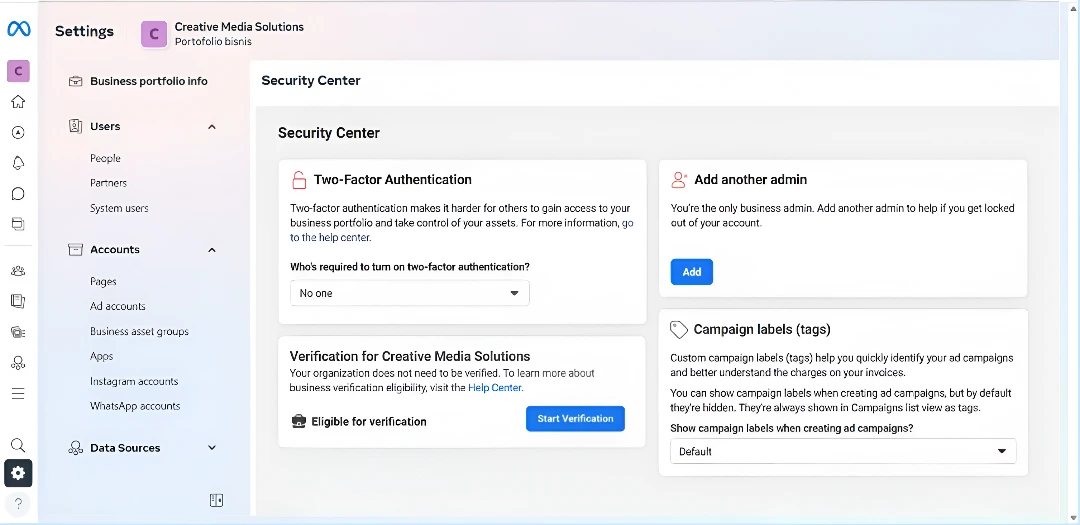Viewport: 1080px width, 525px height.
Task: Click the Portofolio bisnis subtitle
Action: coord(213,42)
